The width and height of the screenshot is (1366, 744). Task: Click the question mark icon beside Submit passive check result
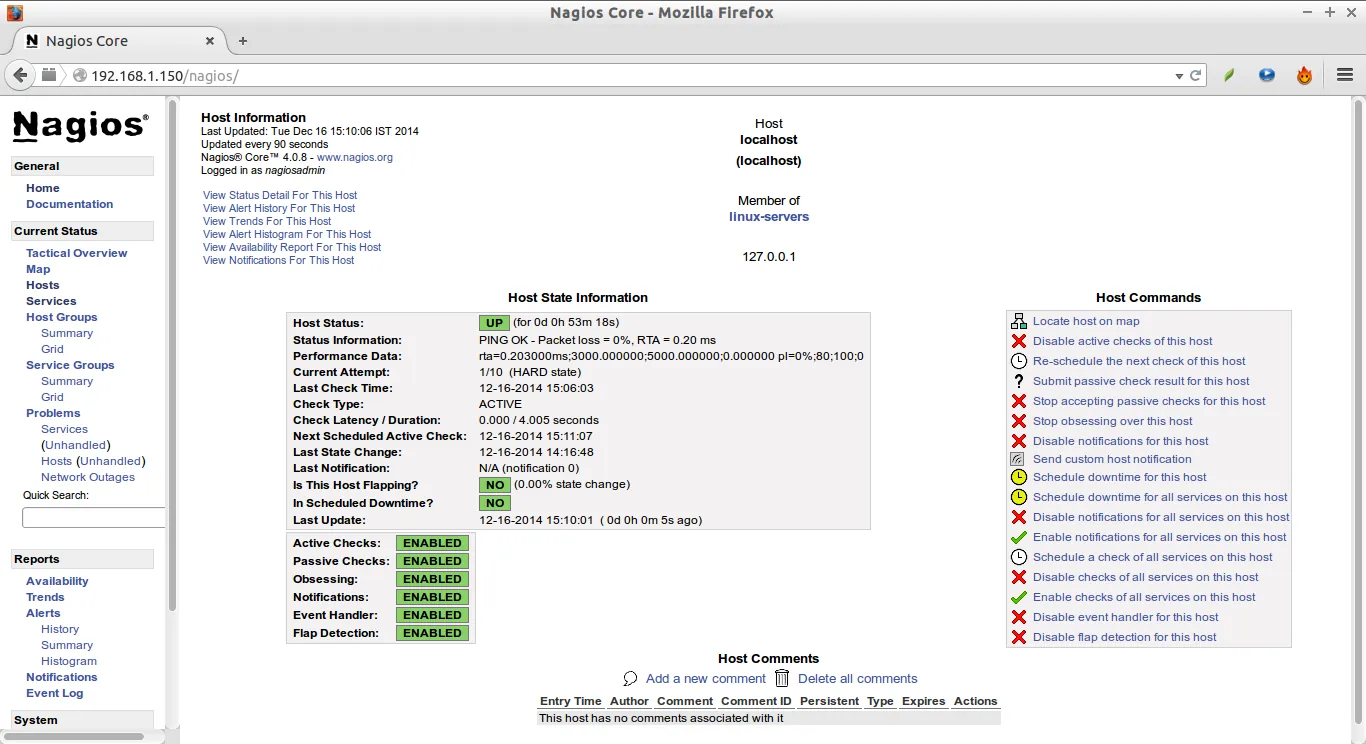(1019, 381)
